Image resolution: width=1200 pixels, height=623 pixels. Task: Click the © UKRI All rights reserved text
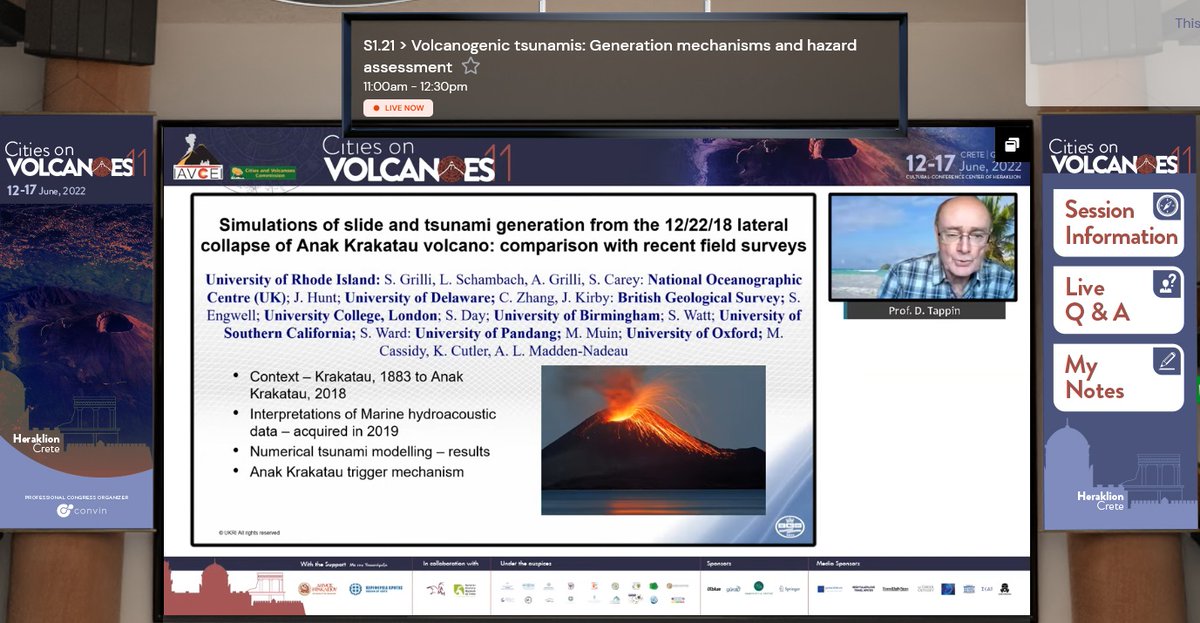pos(249,533)
